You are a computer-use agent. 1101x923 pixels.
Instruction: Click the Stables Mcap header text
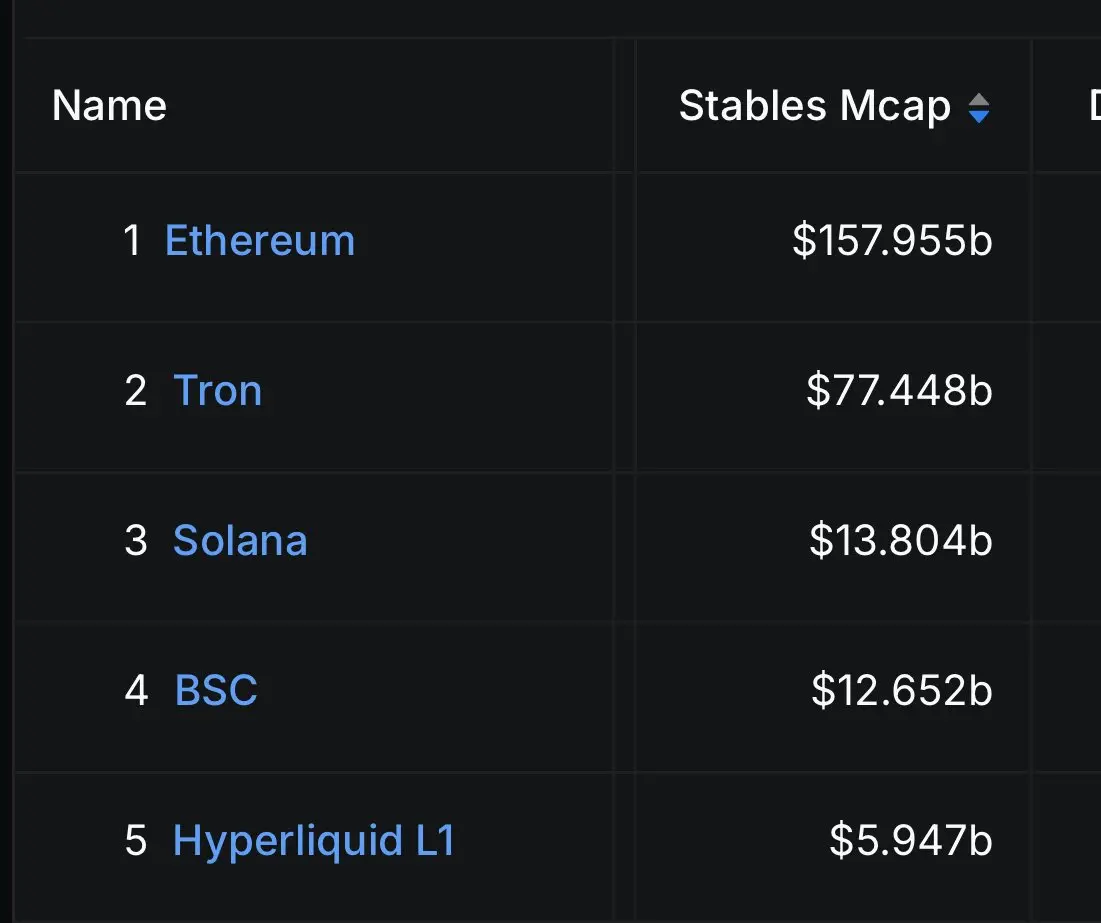pos(815,106)
